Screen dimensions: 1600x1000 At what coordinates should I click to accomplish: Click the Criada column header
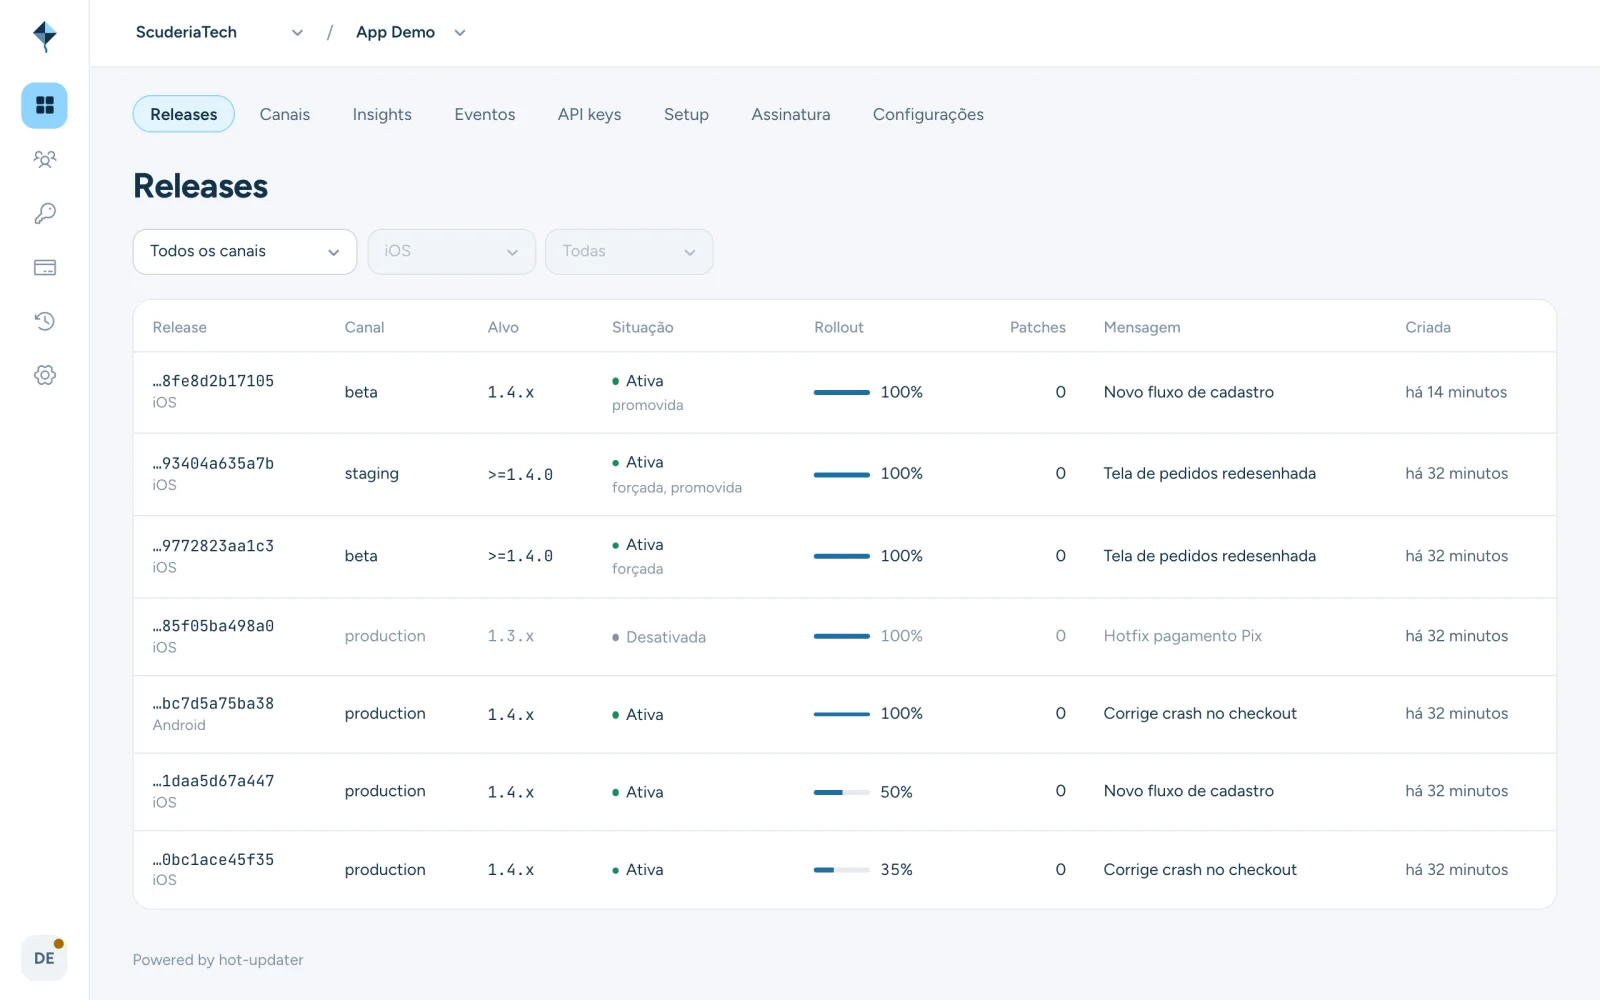tap(1428, 327)
